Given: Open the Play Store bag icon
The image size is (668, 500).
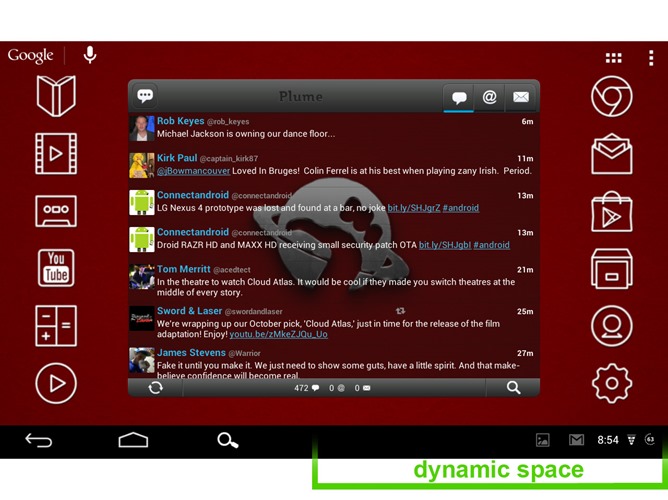Looking at the screenshot, I should [611, 213].
